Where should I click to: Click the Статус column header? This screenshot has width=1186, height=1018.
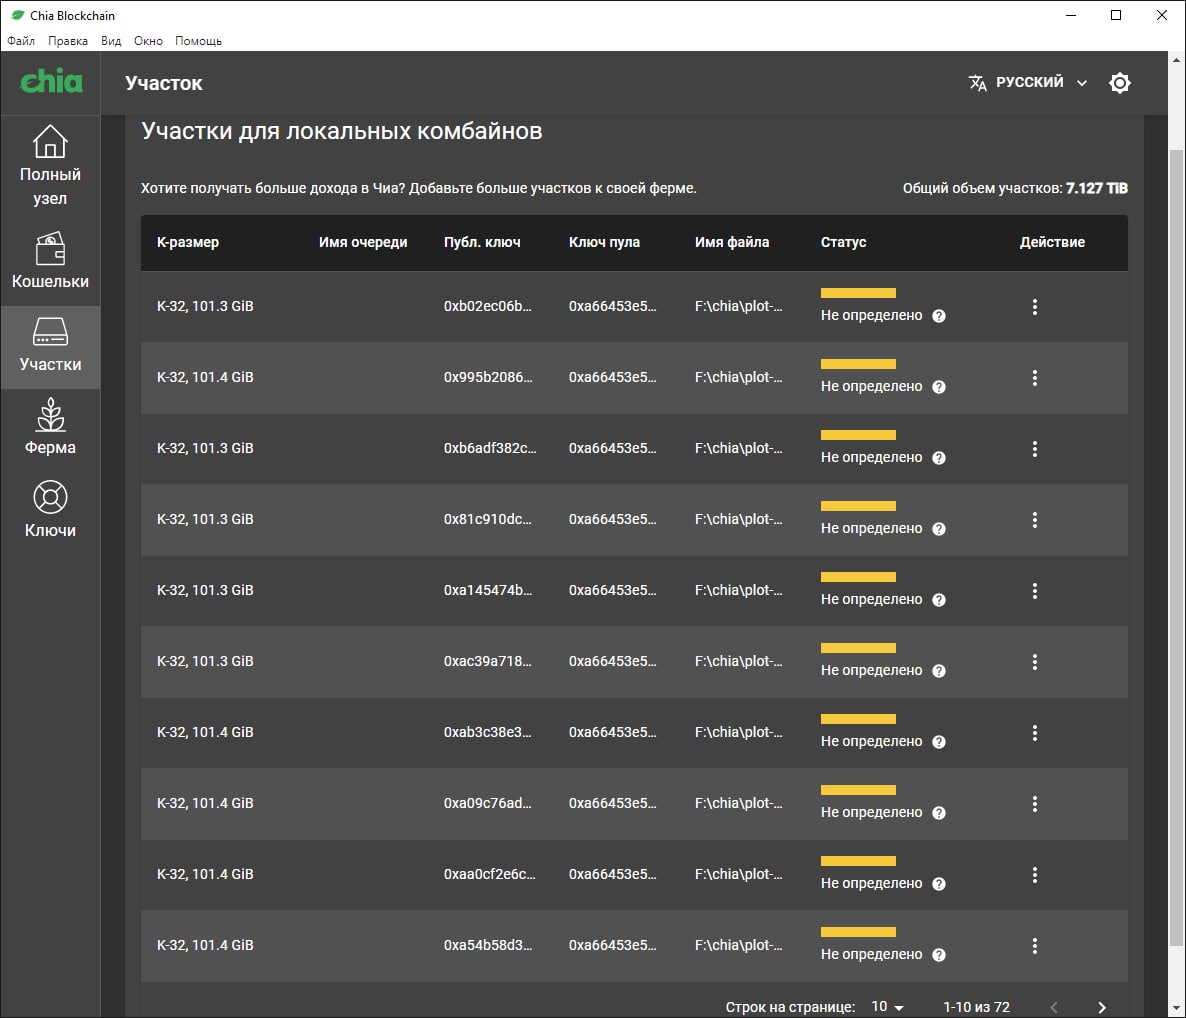[x=843, y=242]
